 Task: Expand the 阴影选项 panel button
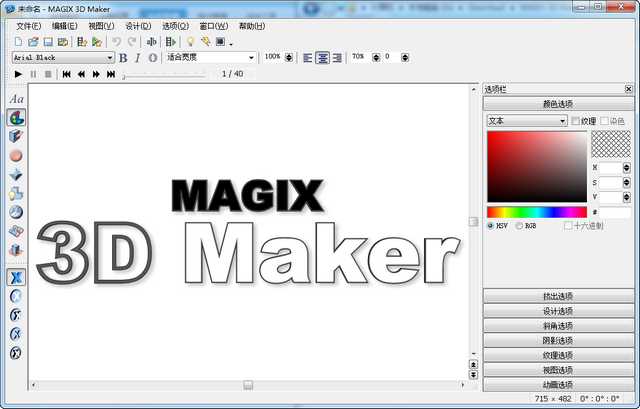click(558, 340)
